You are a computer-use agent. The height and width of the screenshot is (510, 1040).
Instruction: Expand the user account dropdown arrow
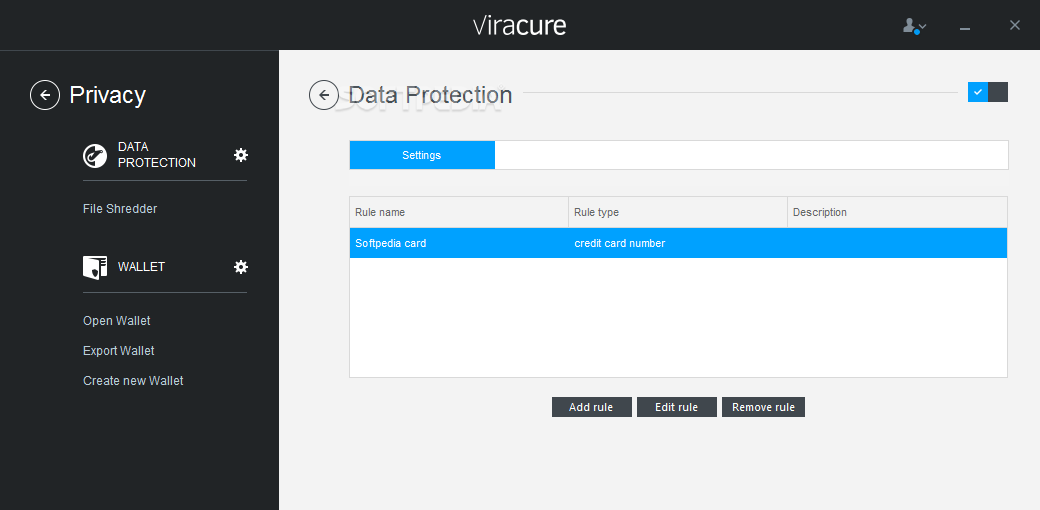click(x=923, y=27)
